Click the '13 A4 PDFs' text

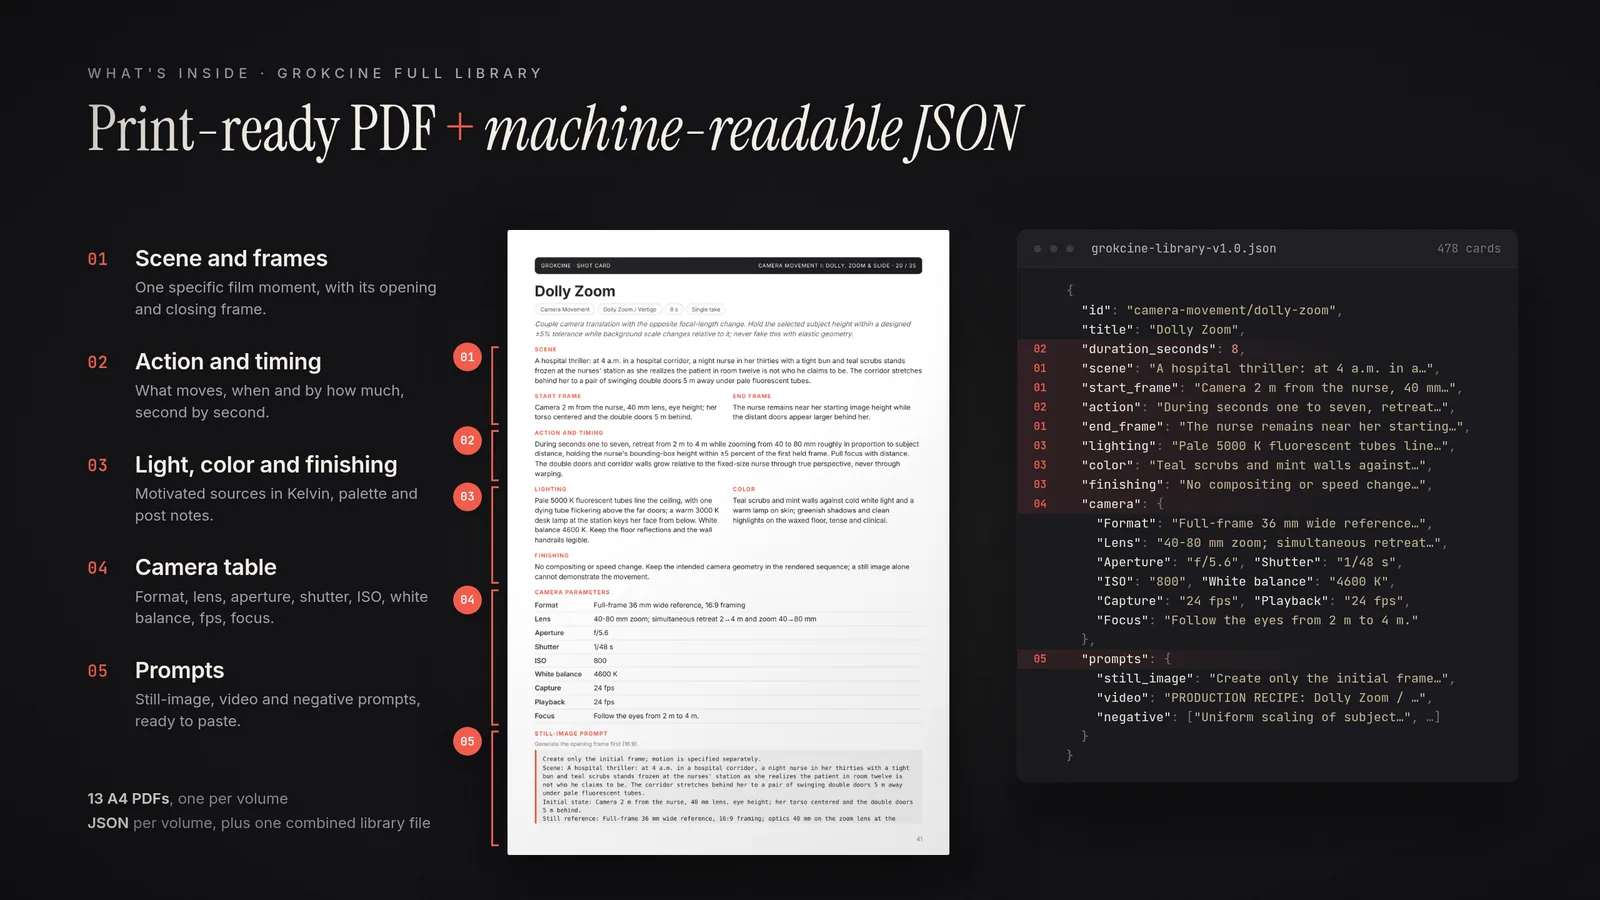point(128,798)
